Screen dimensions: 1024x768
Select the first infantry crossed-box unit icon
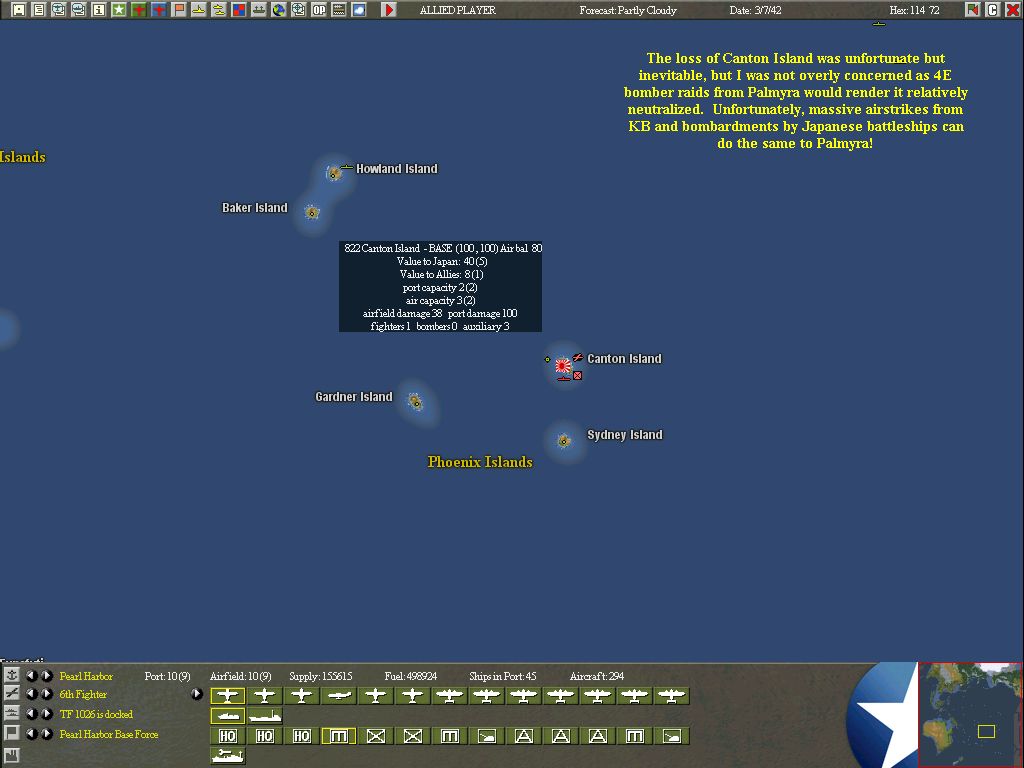point(376,736)
